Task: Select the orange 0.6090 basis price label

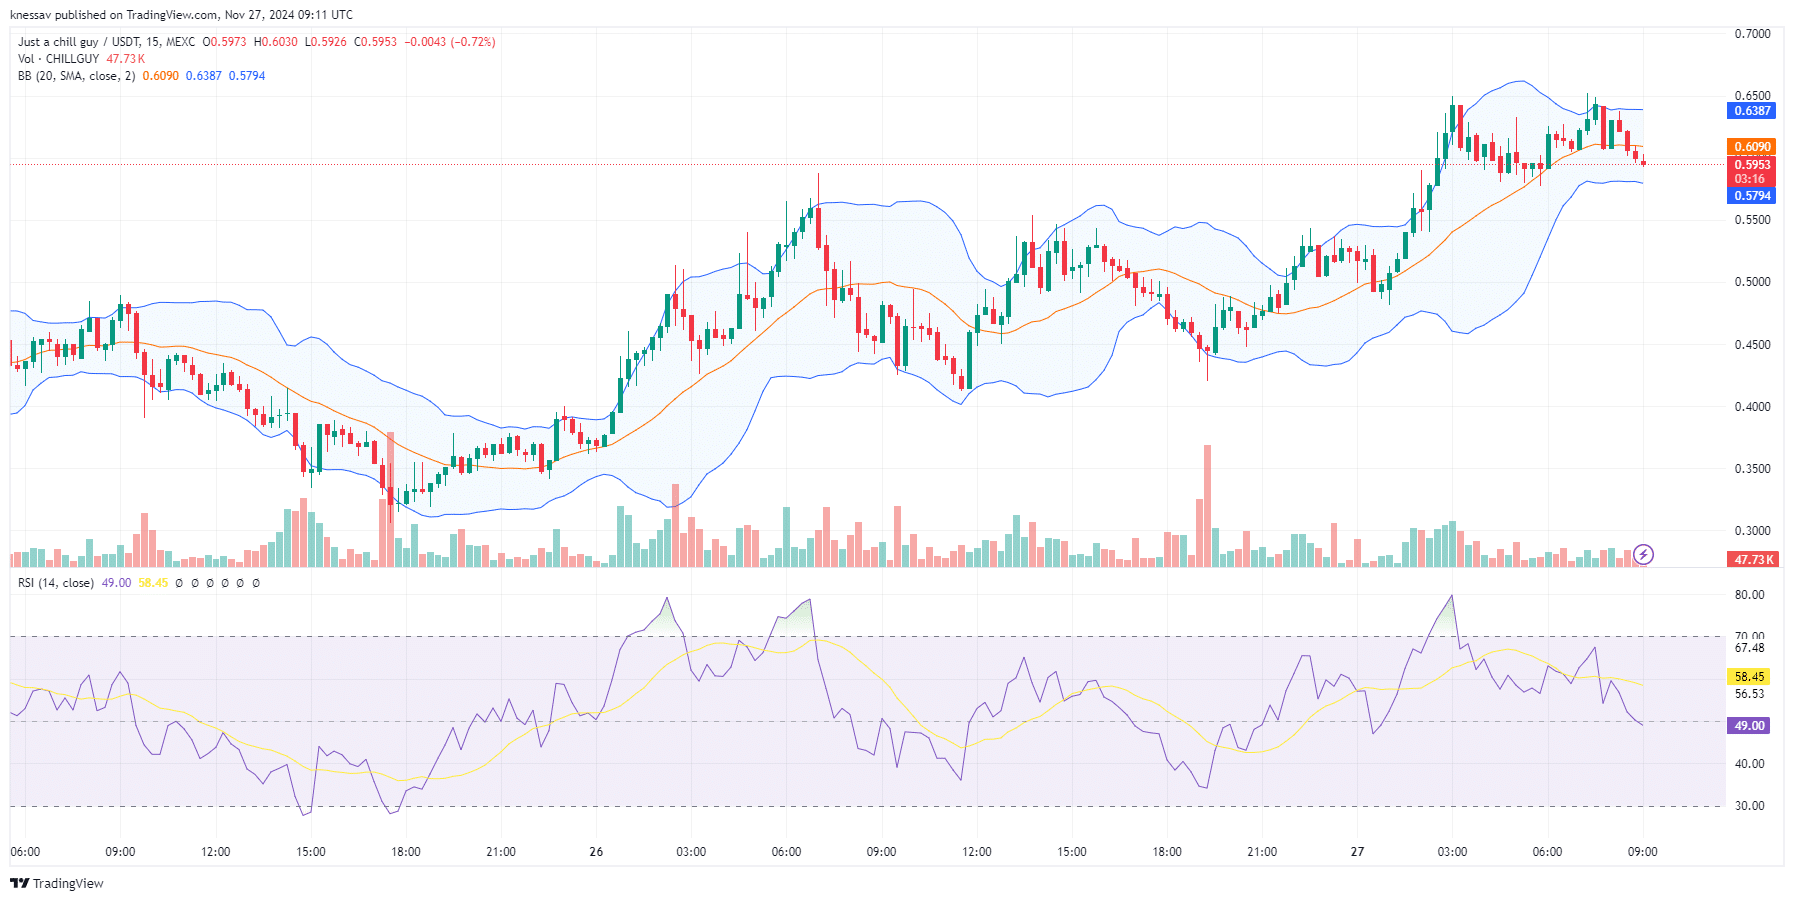Action: point(1752,147)
